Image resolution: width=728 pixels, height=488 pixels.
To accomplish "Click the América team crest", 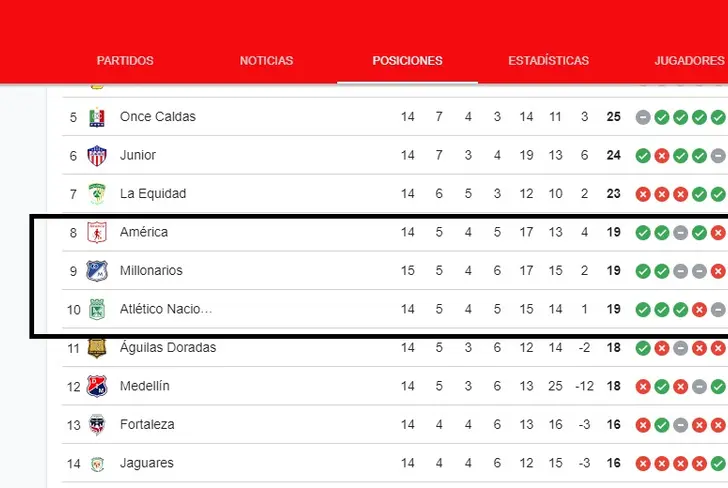I will coord(97,232).
